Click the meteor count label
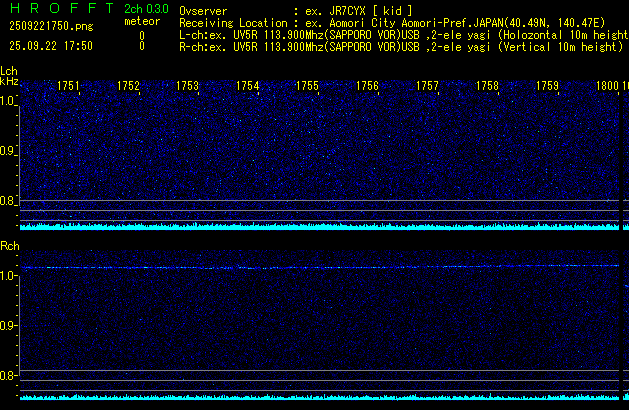 pyautogui.click(x=141, y=21)
